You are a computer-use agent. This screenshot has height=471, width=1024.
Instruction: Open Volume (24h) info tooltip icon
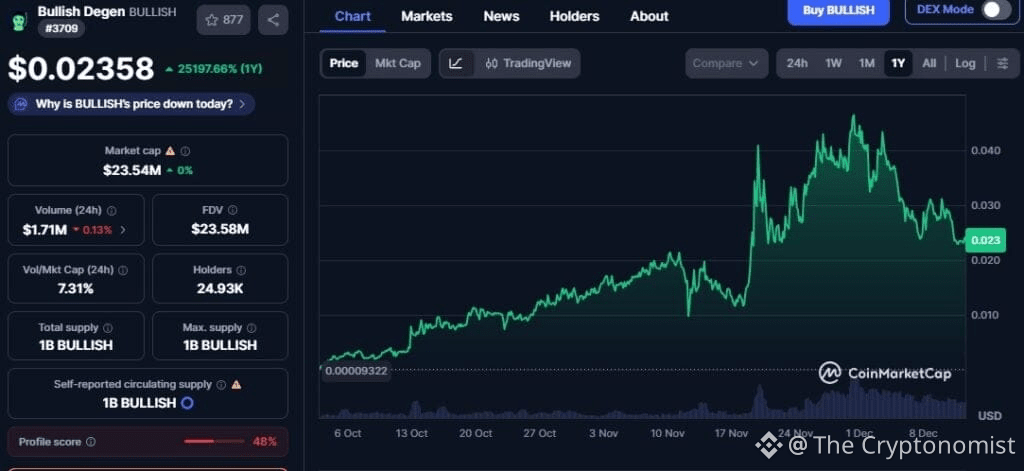112,211
